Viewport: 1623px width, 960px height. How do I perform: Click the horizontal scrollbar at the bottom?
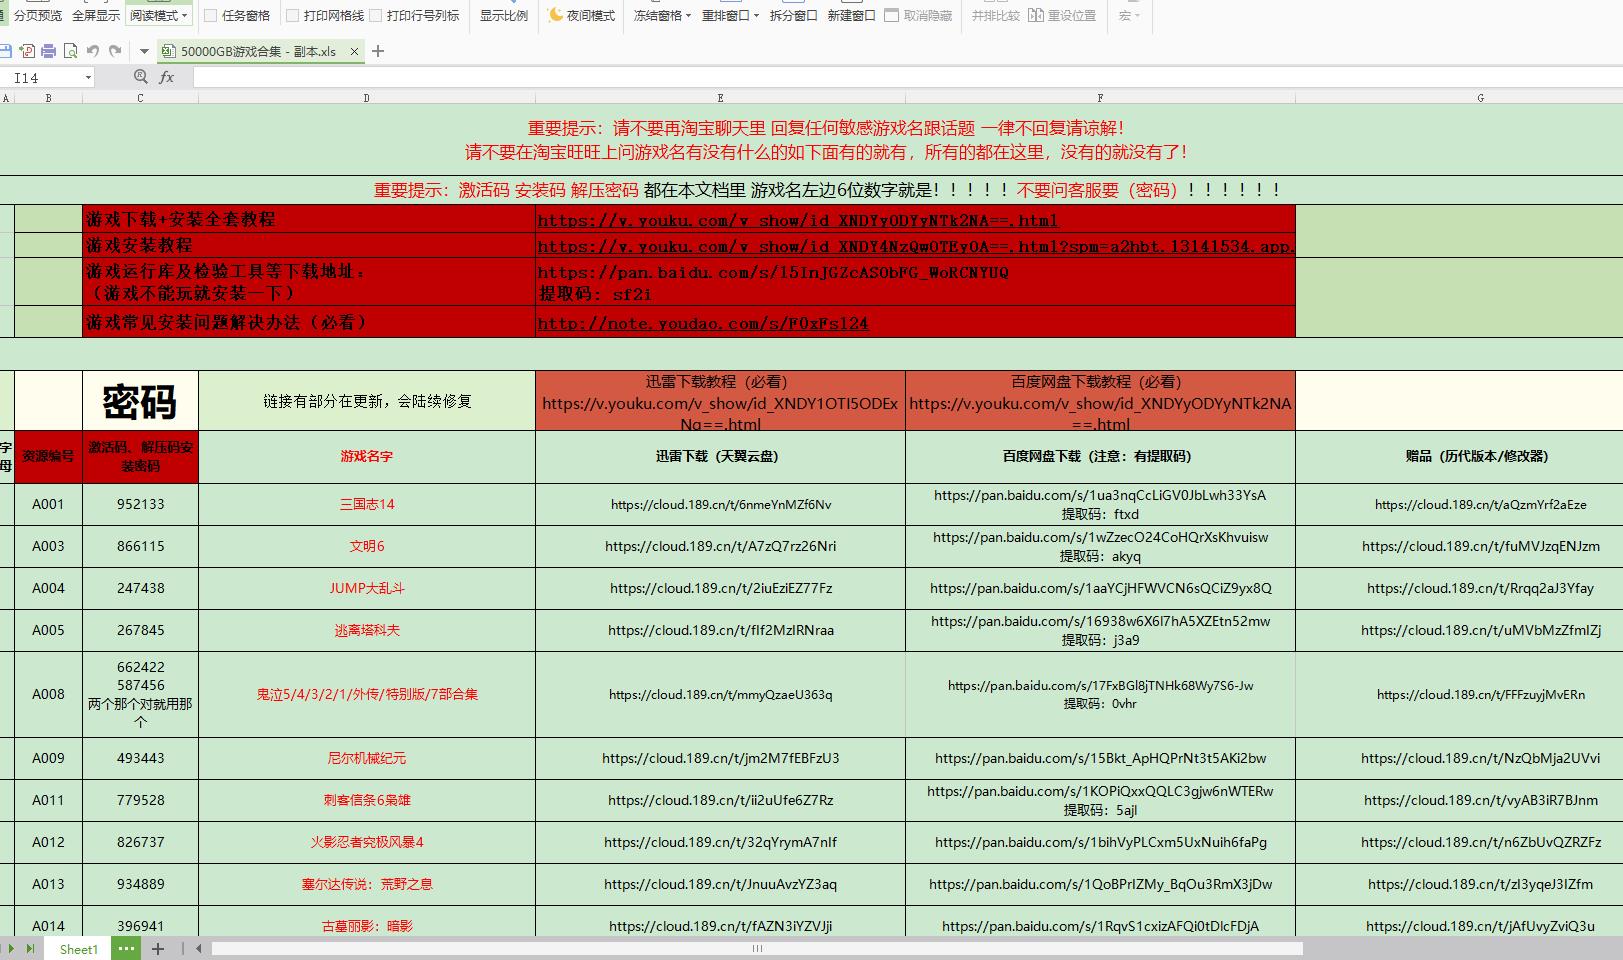(x=757, y=948)
